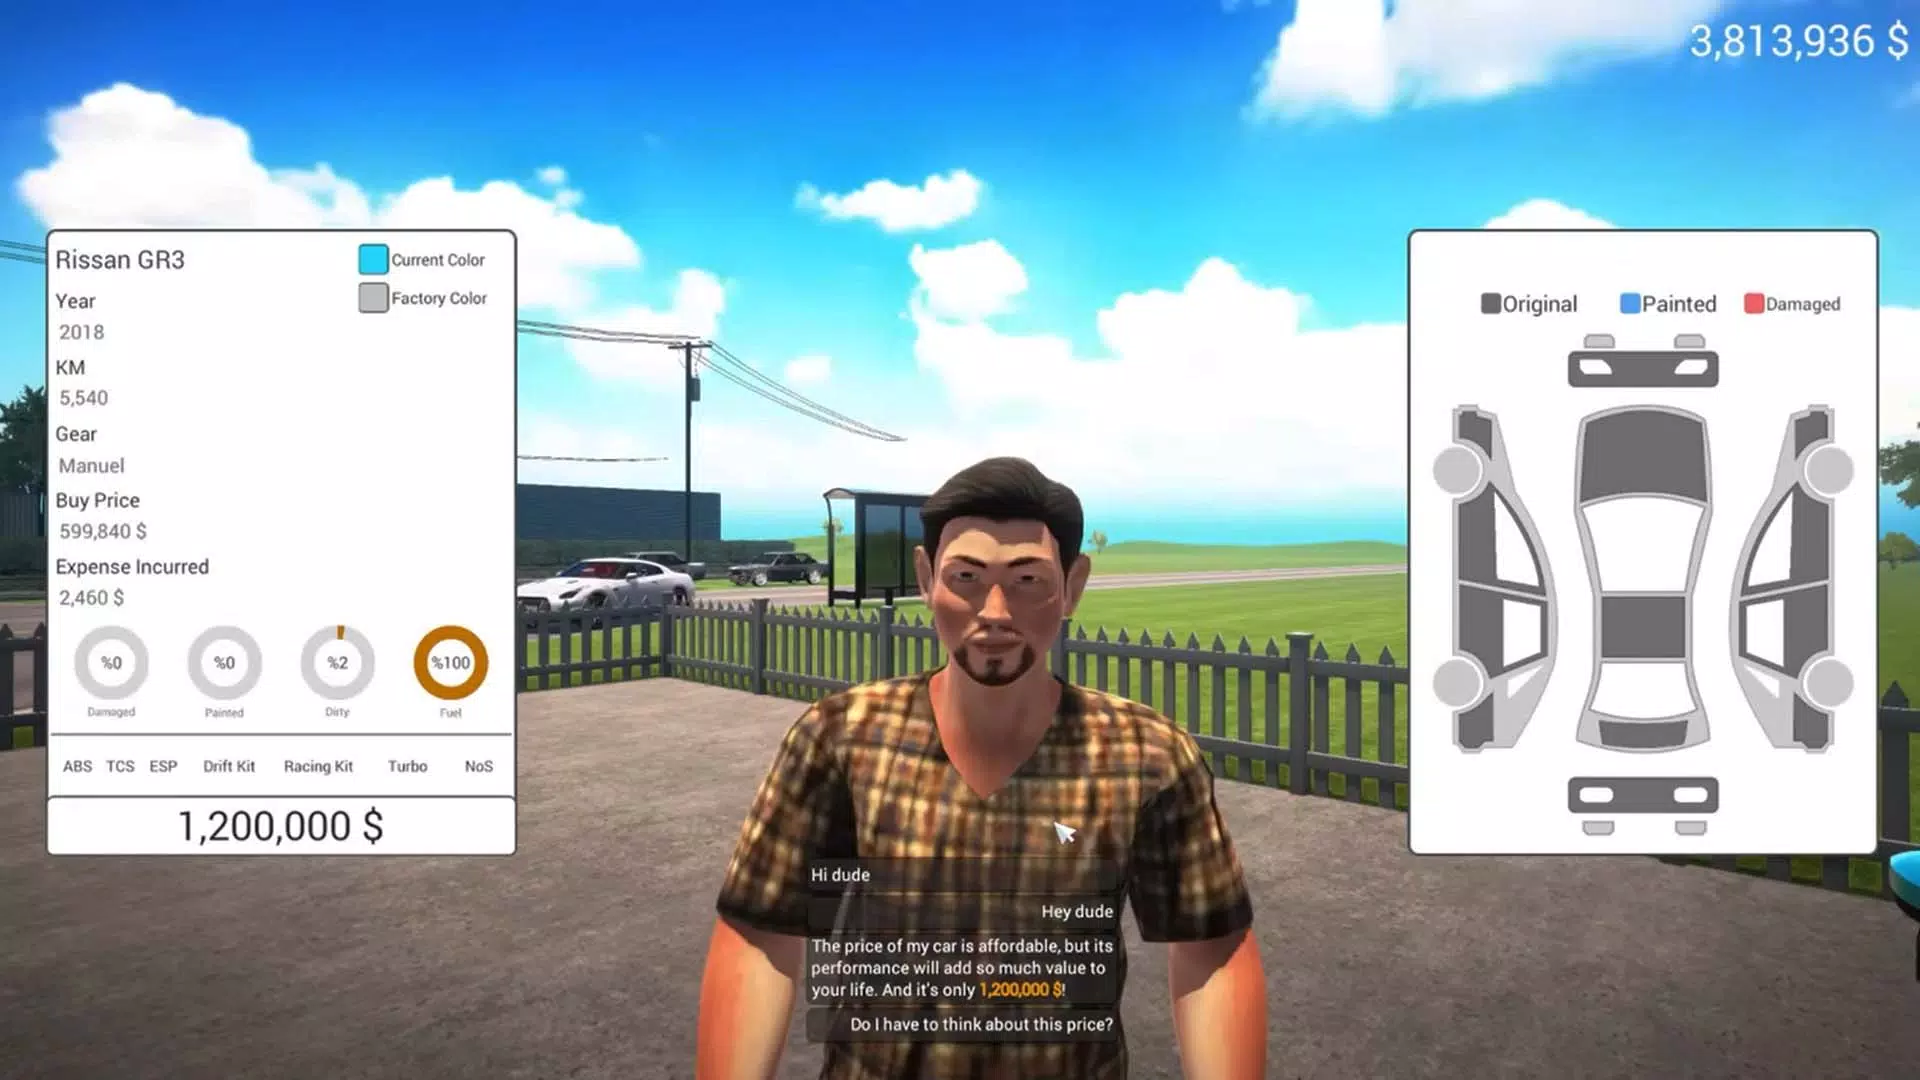
Task: Select 'Hi dude' dialogue option
Action: coord(839,873)
